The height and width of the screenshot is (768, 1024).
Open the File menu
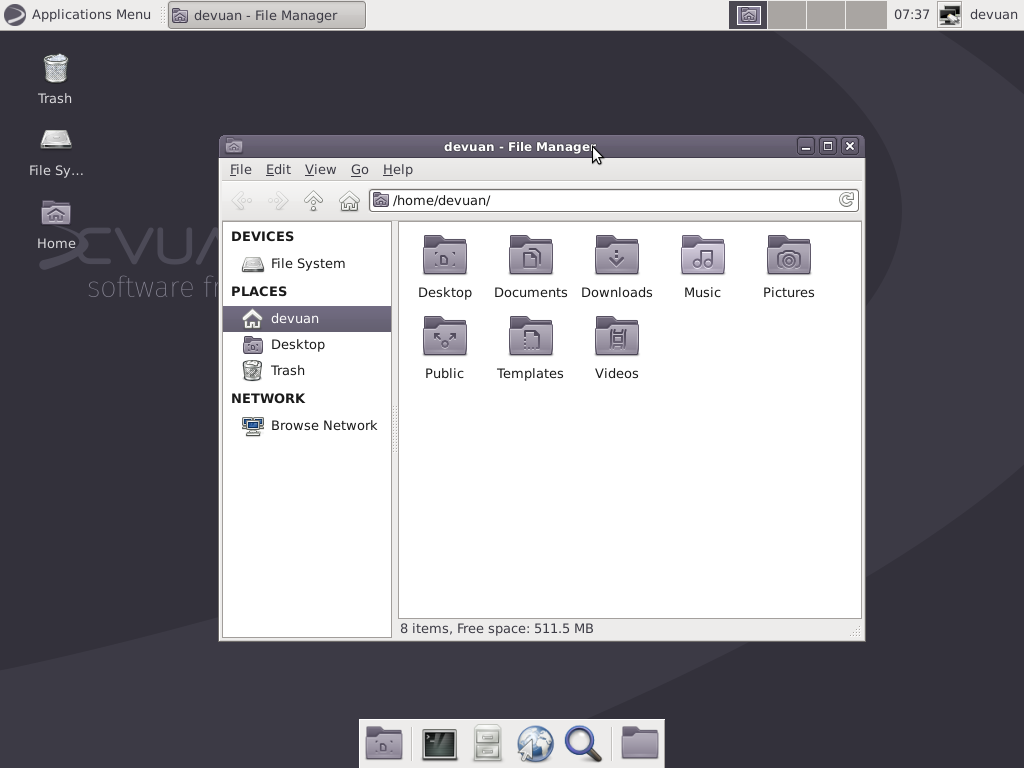coord(240,169)
